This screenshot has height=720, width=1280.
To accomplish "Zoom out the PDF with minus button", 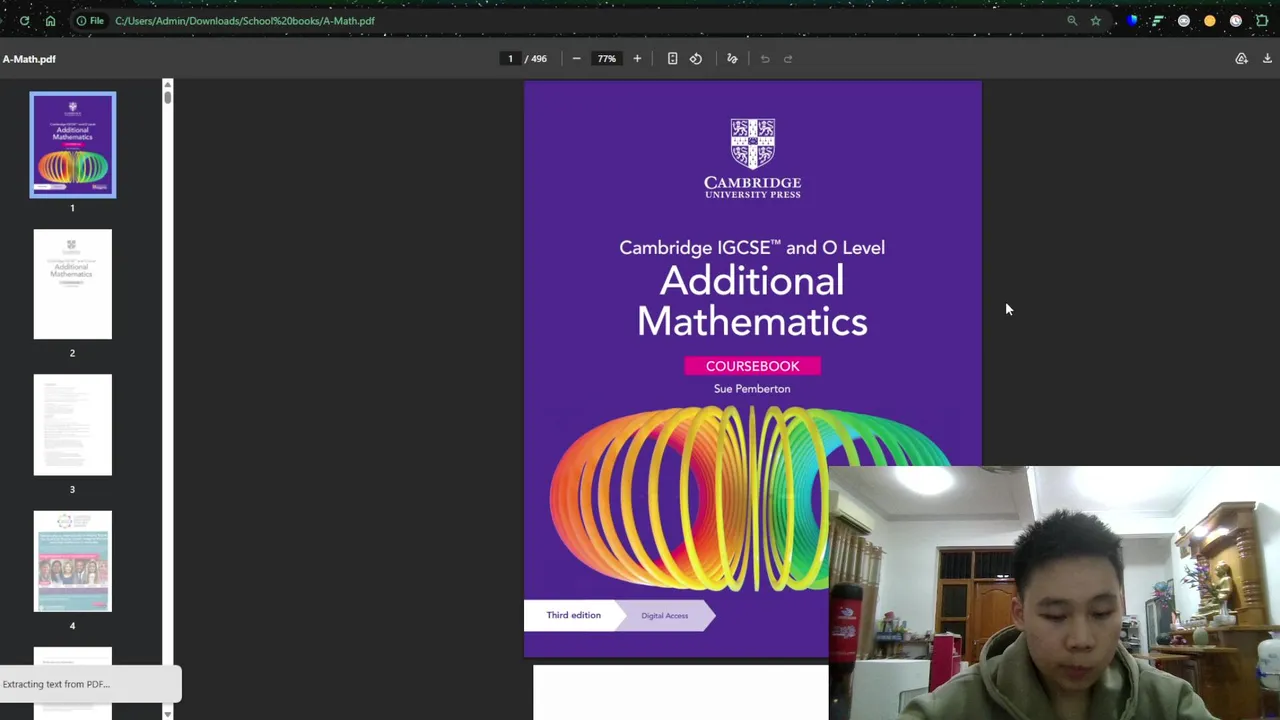I will point(576,59).
